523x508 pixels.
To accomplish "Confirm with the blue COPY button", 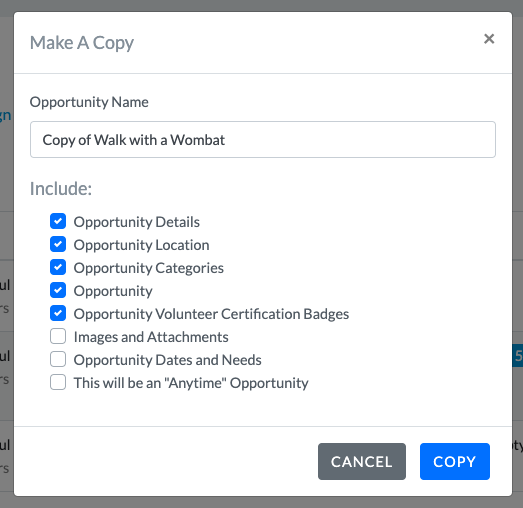I will tap(455, 461).
